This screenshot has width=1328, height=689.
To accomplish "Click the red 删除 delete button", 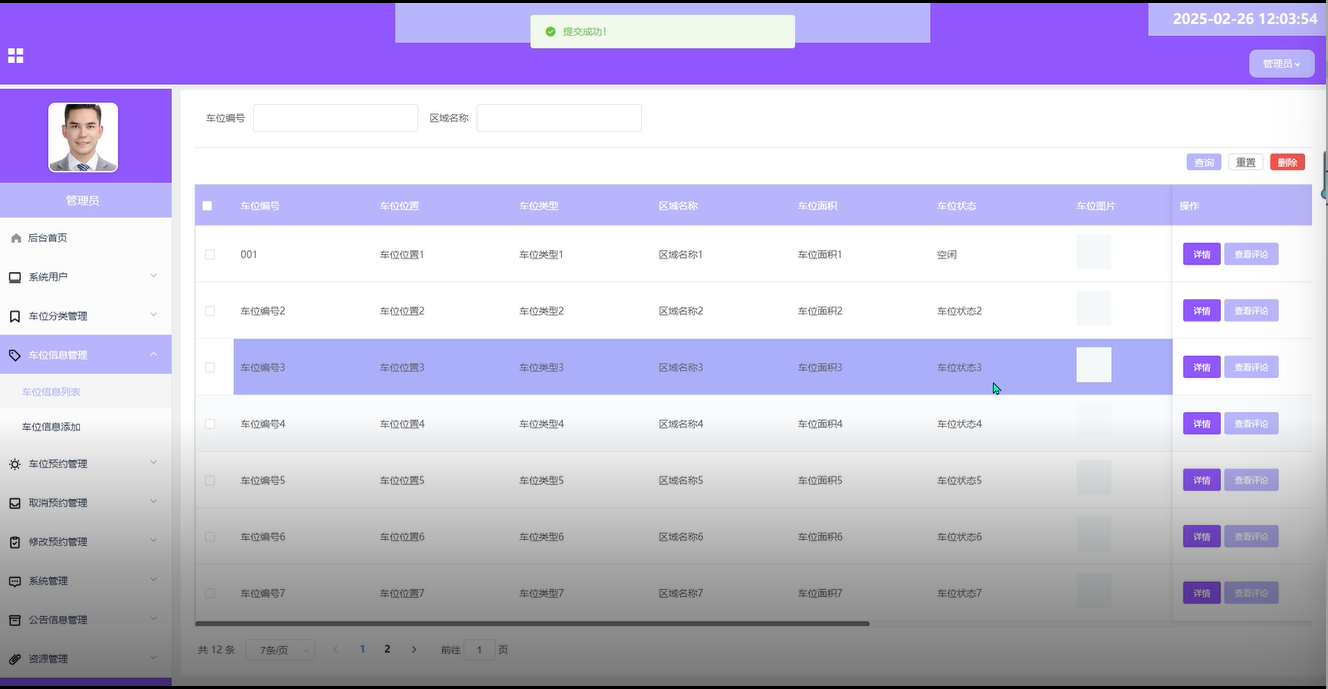I will point(1287,162).
